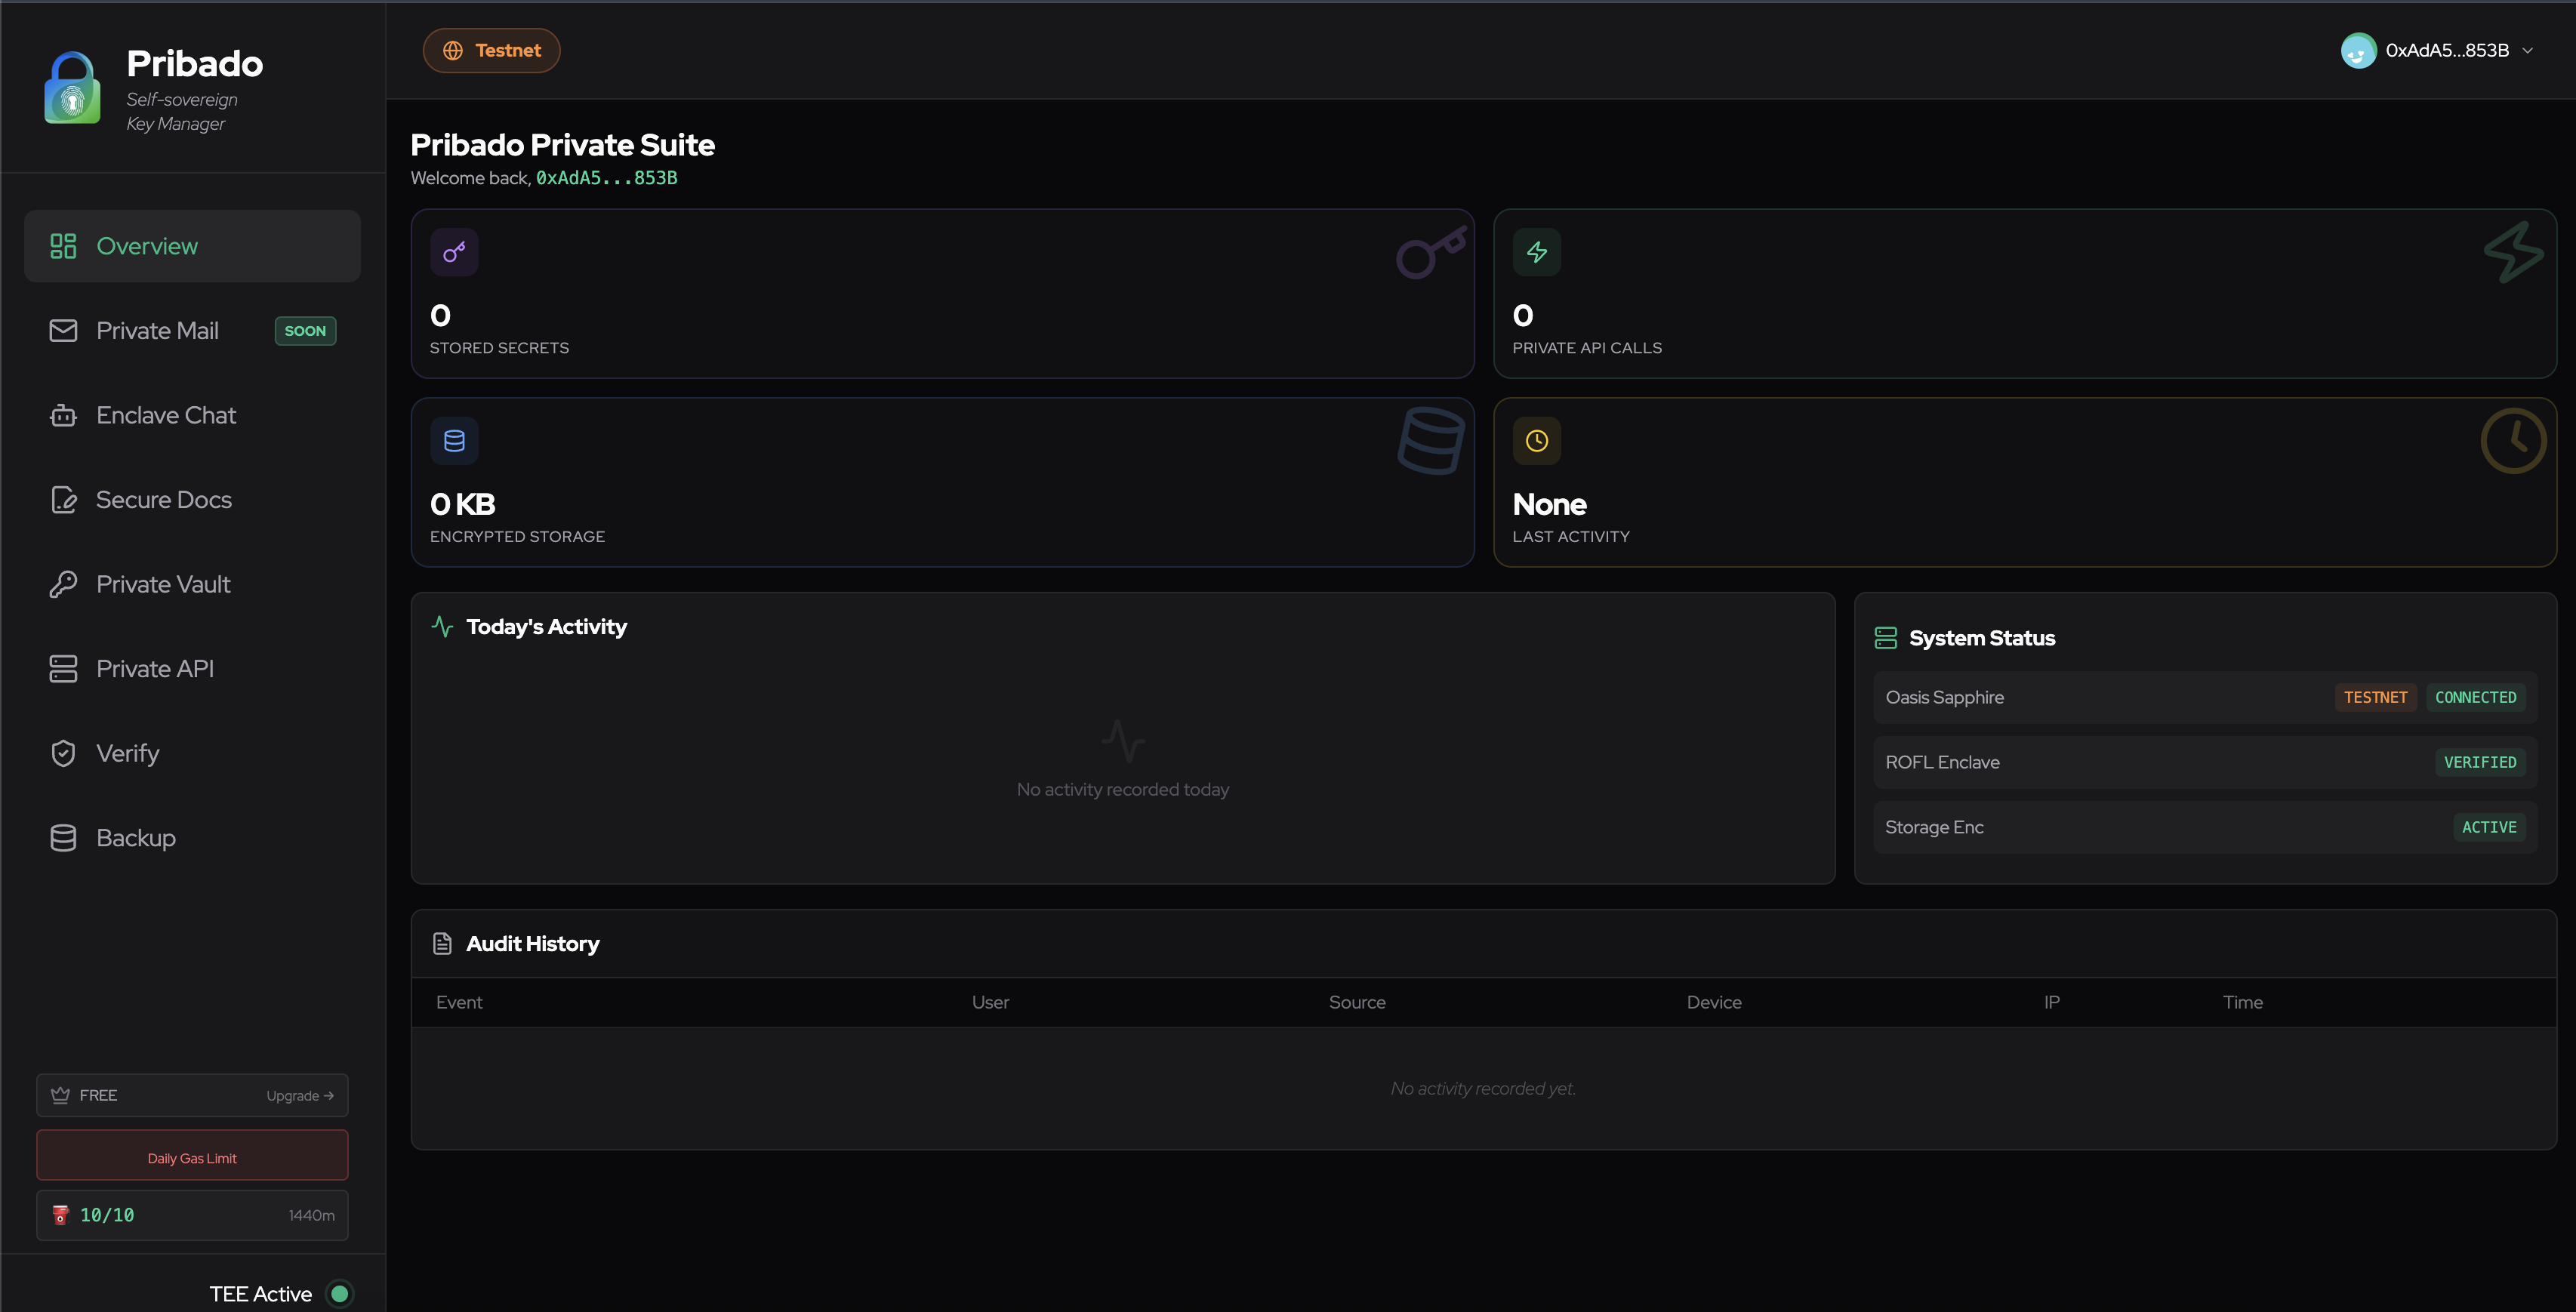
Task: Switch to the Overview section
Action: 147,245
